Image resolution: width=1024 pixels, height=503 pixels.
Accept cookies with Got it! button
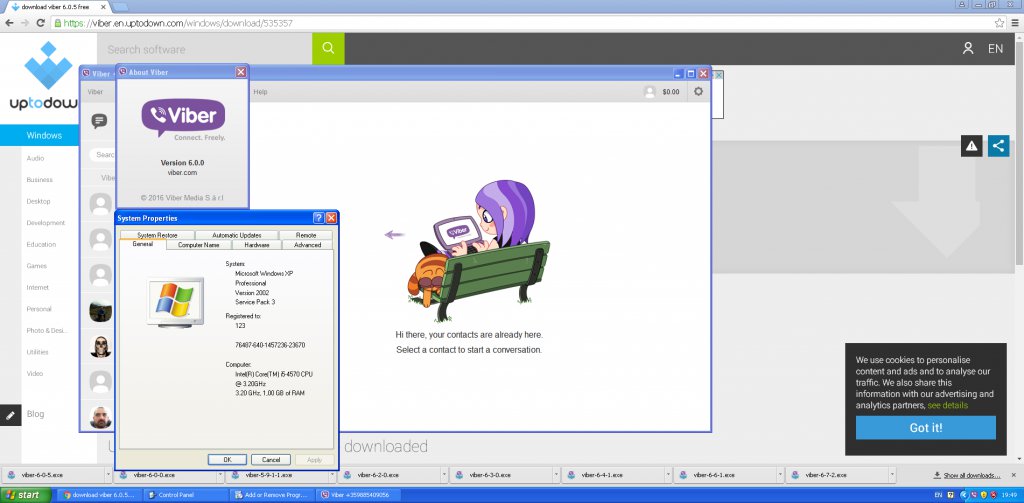[x=925, y=428]
